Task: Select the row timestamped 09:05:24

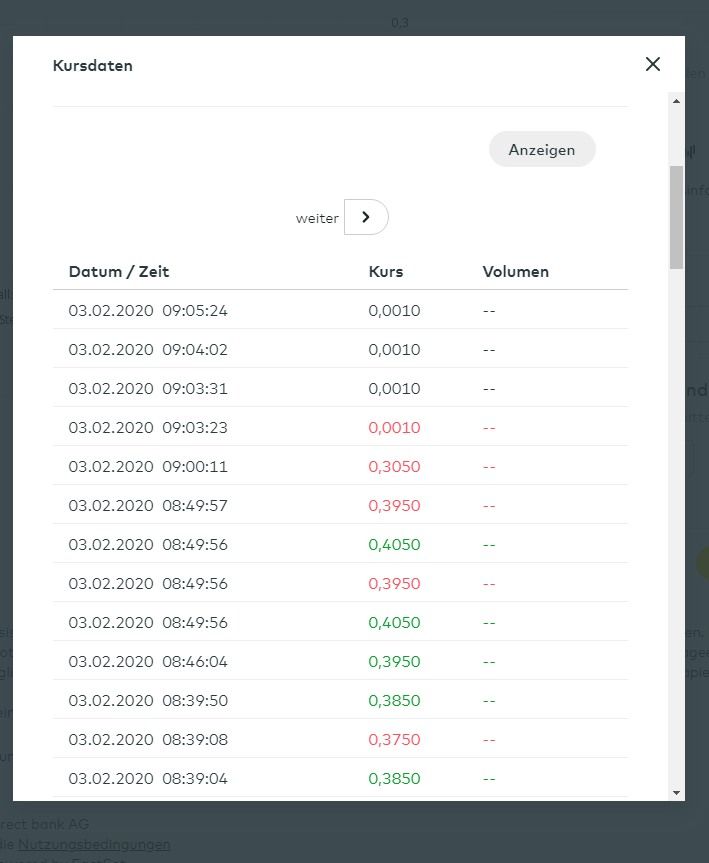Action: [x=148, y=311]
